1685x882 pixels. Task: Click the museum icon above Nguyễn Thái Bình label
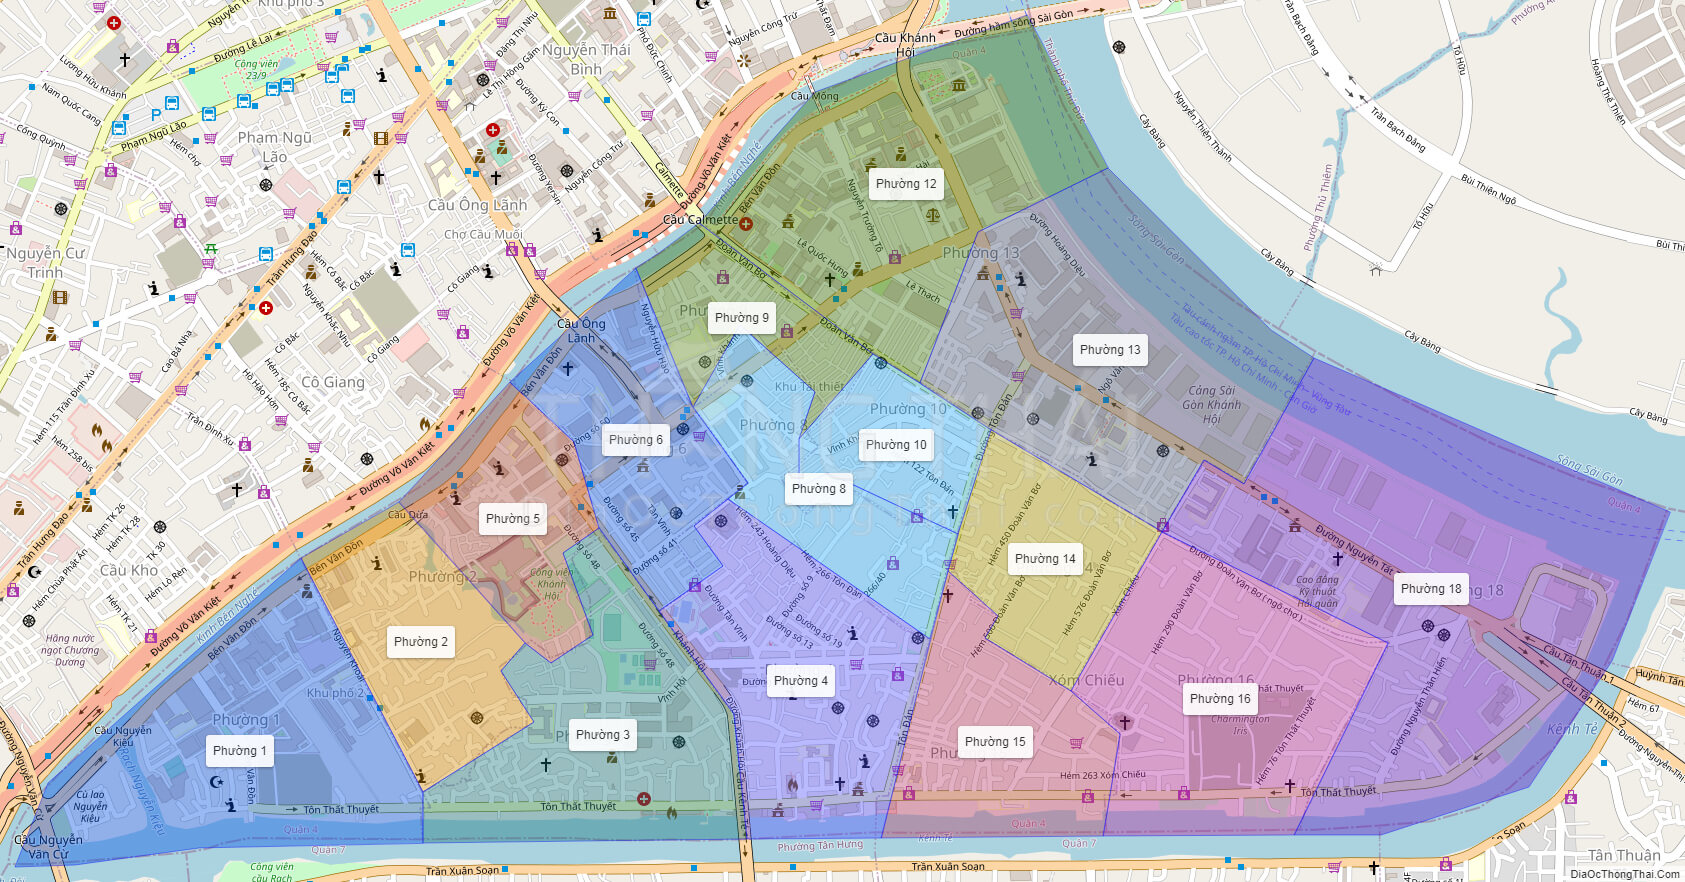click(610, 13)
